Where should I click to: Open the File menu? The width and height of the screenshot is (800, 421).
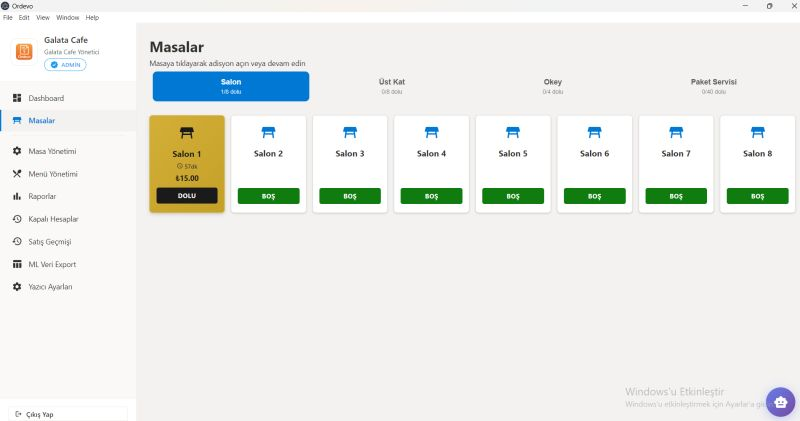point(8,18)
